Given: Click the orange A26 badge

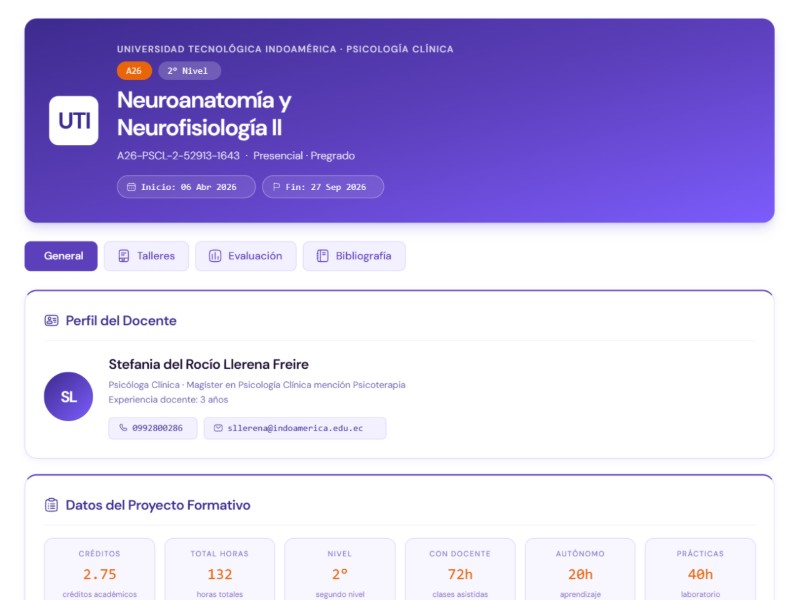Looking at the screenshot, I should pyautogui.click(x=134, y=71).
